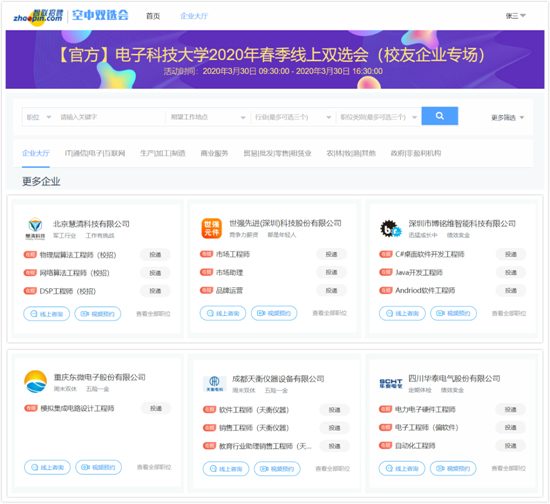
Task: Click 投递 for 品牌运营
Action: (x=331, y=290)
